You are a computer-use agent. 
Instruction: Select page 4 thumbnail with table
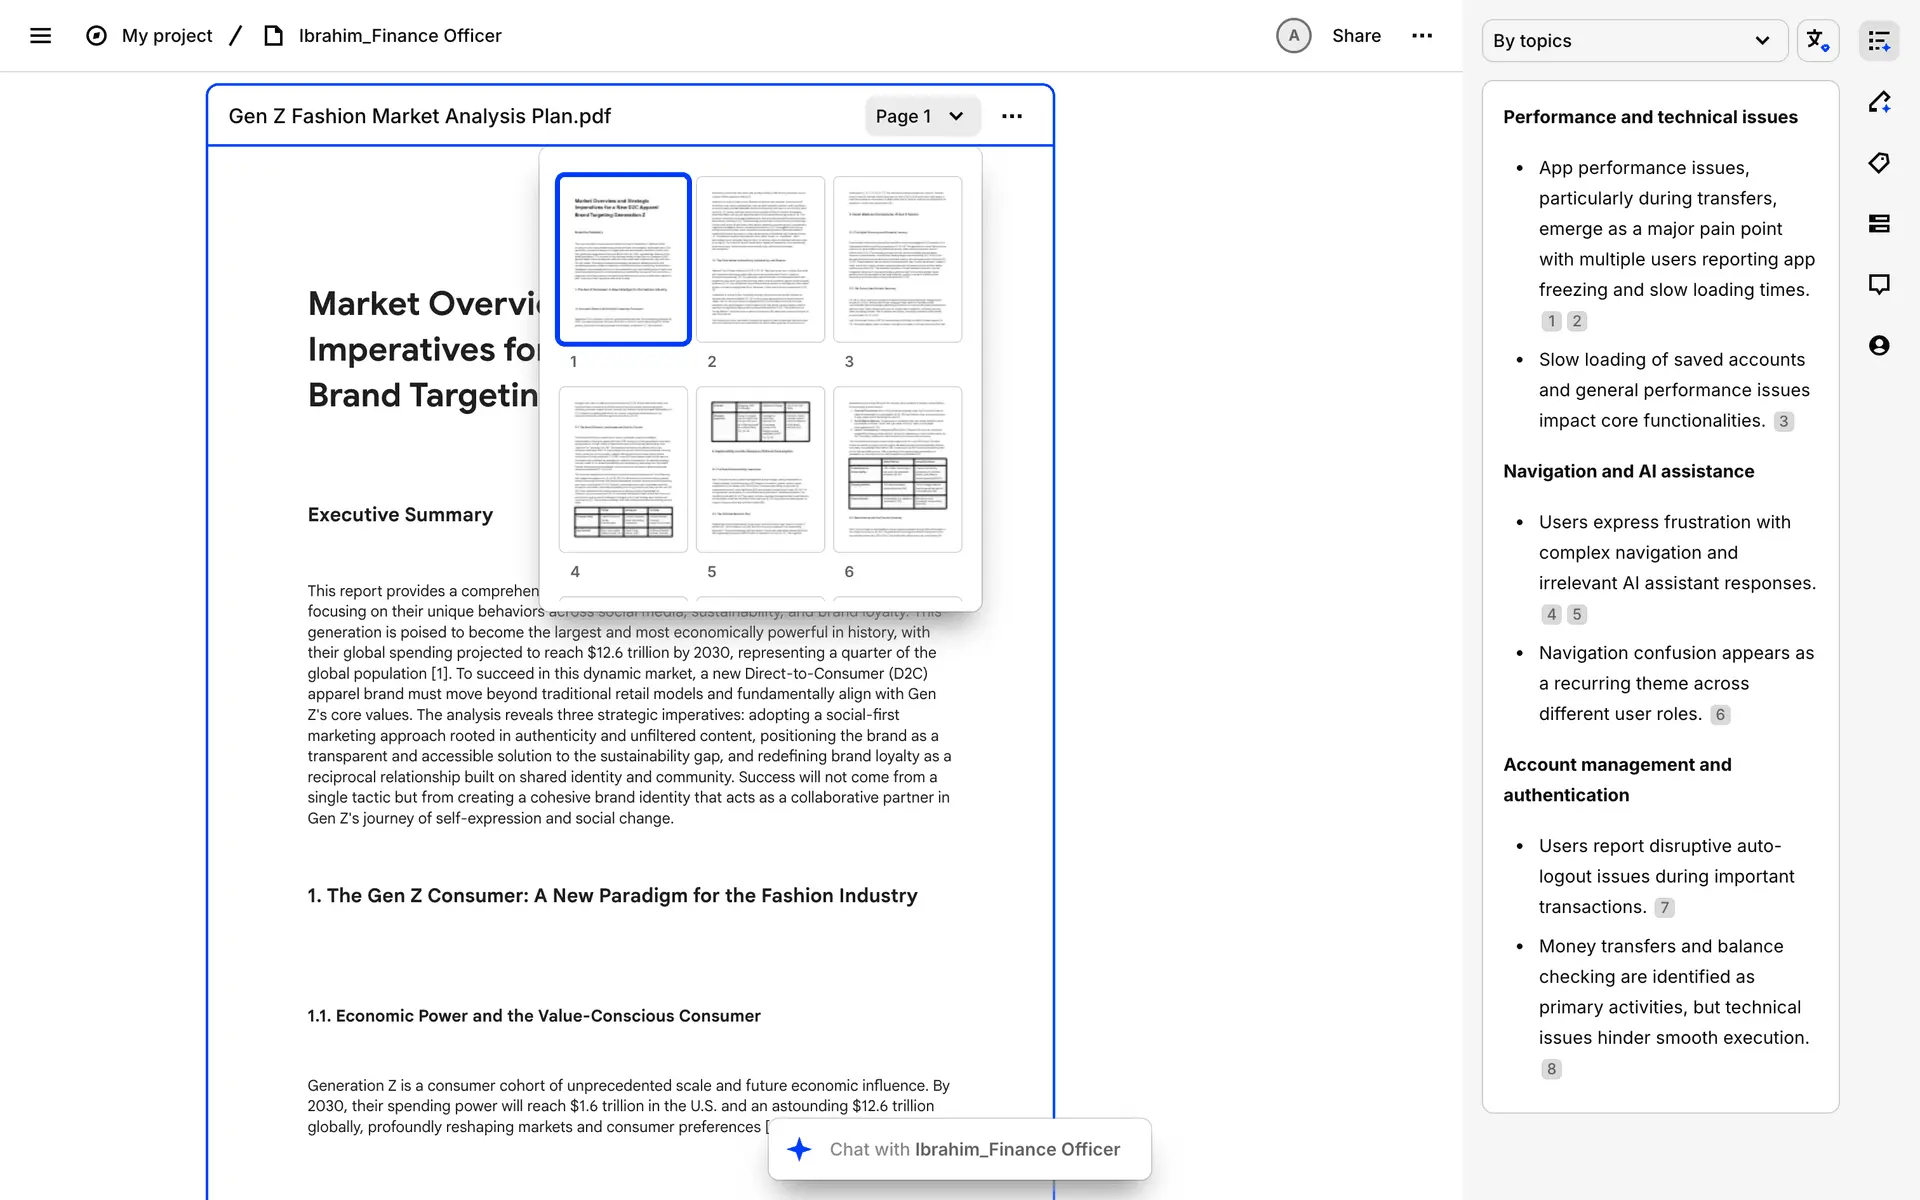click(623, 469)
